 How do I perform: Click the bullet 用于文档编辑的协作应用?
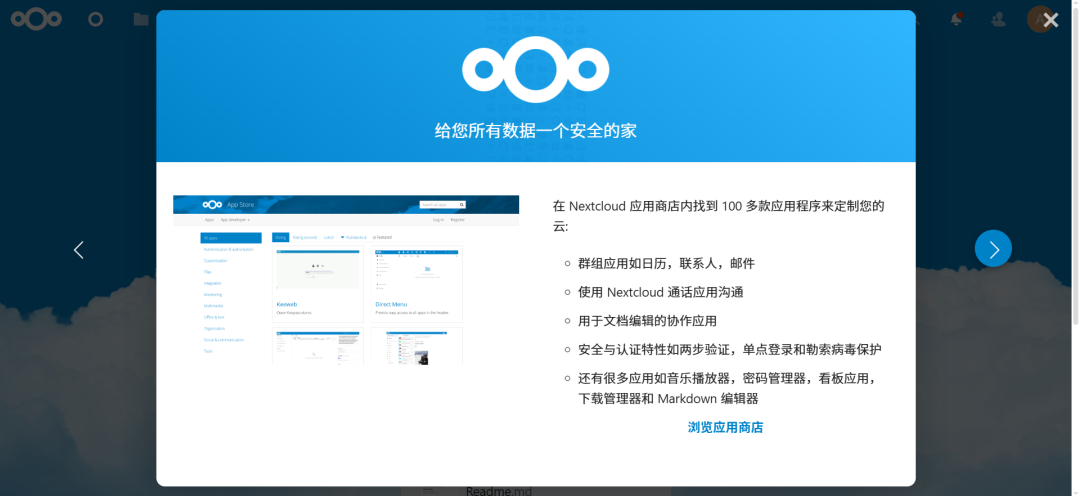[647, 321]
